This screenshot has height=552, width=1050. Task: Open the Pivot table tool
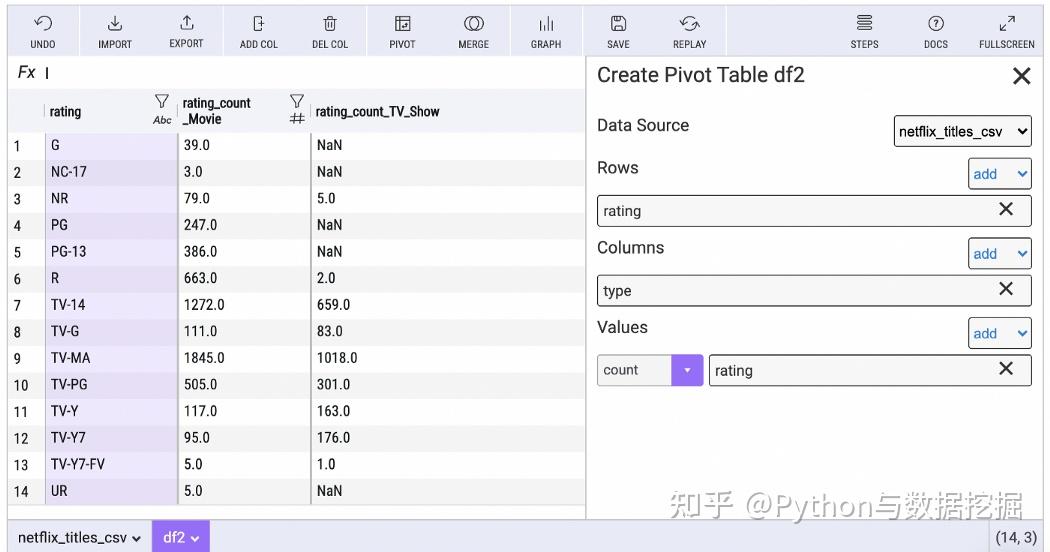click(402, 30)
